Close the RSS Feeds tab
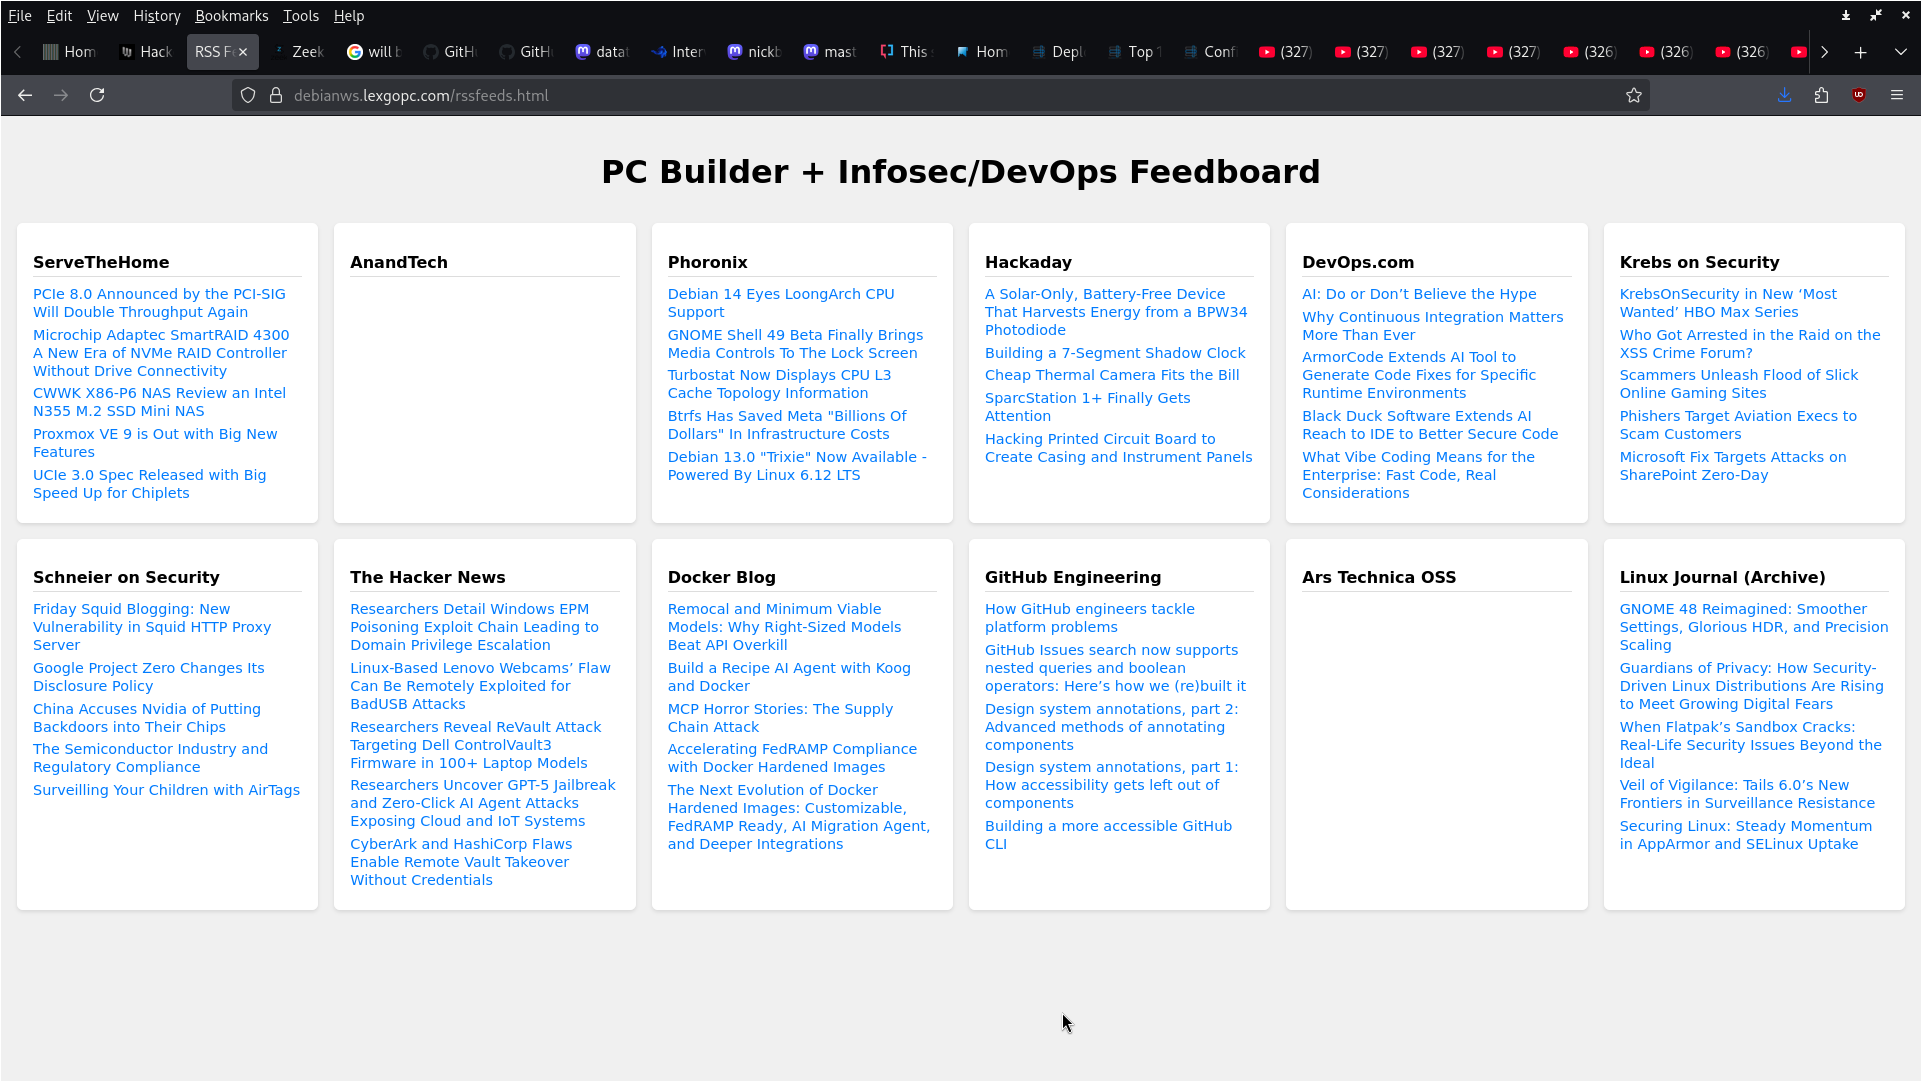Screen dimensions: 1922x1082 pyautogui.click(x=243, y=52)
